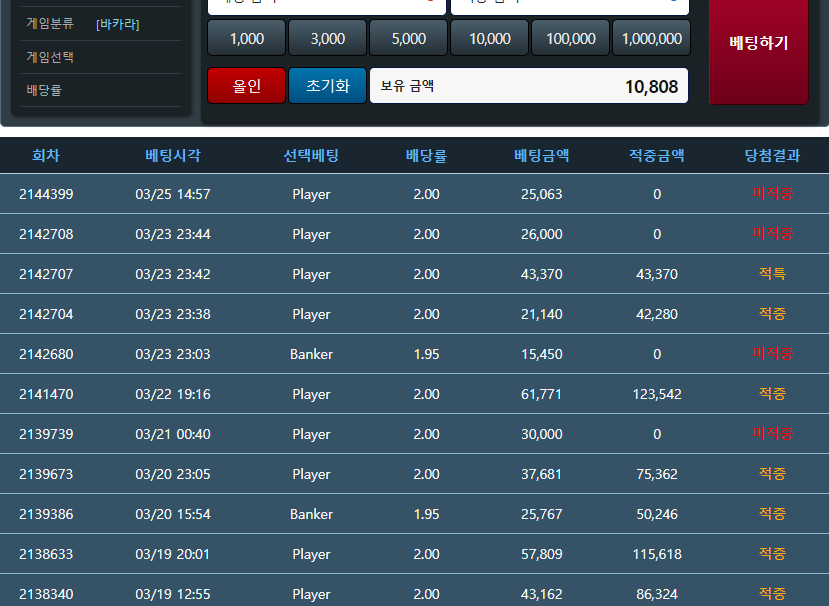Screen dimensions: 829x606
Task: Click the 베팅시각 column header
Action: pos(173,155)
